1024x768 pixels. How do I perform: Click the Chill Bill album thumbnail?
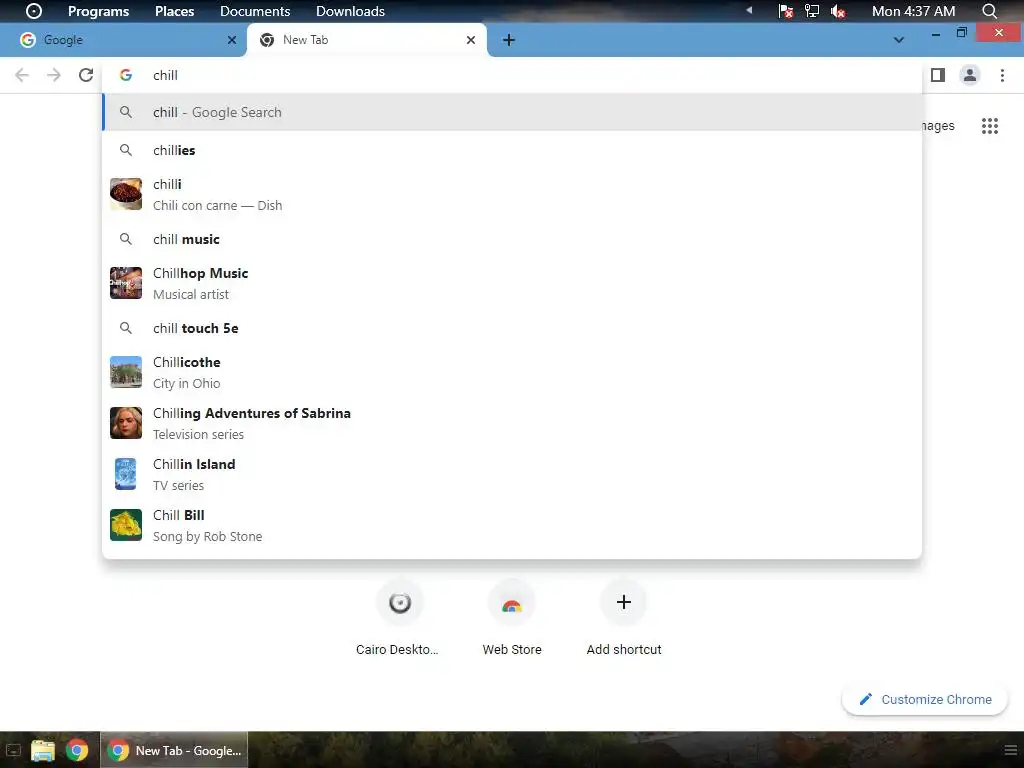click(125, 524)
